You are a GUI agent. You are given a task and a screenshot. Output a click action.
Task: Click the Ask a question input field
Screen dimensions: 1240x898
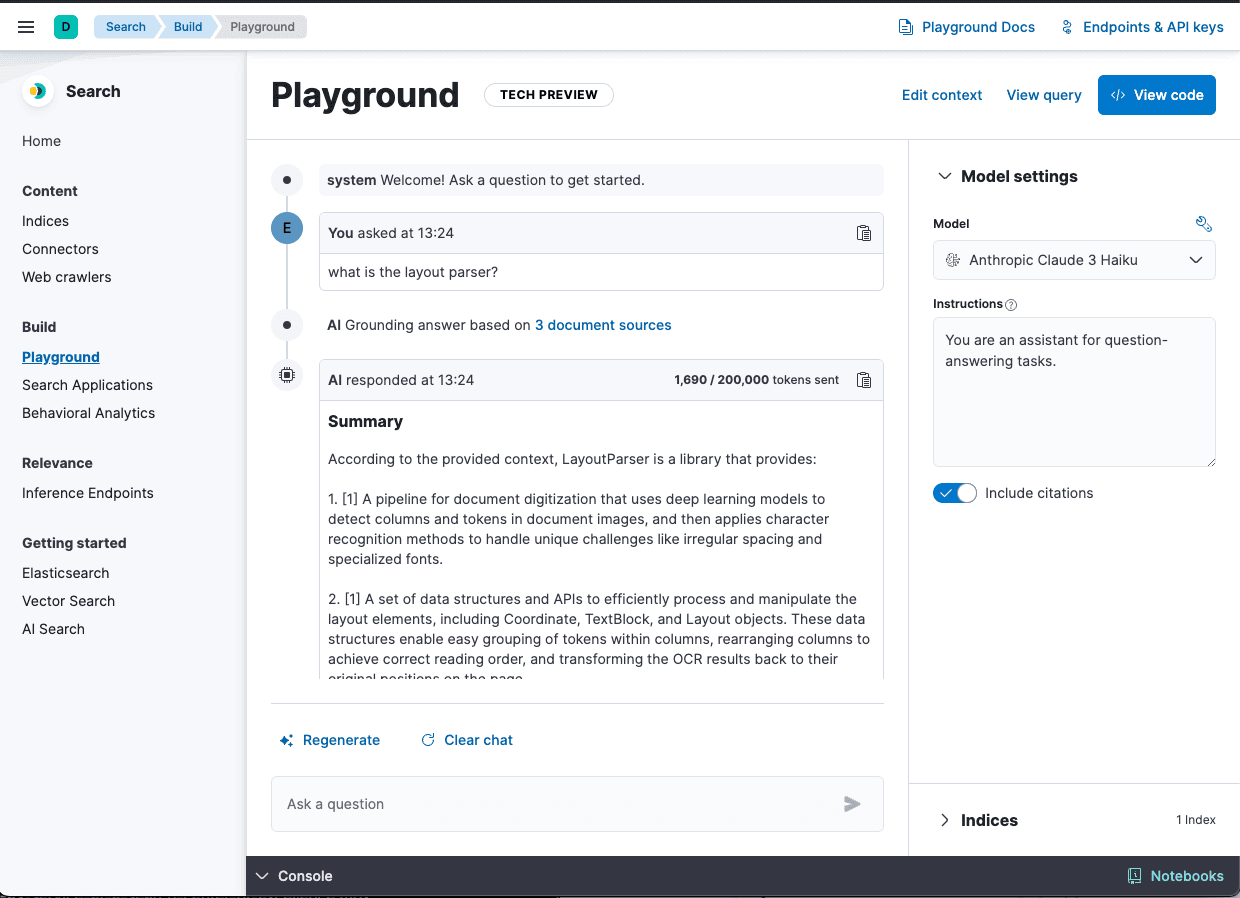(555, 804)
